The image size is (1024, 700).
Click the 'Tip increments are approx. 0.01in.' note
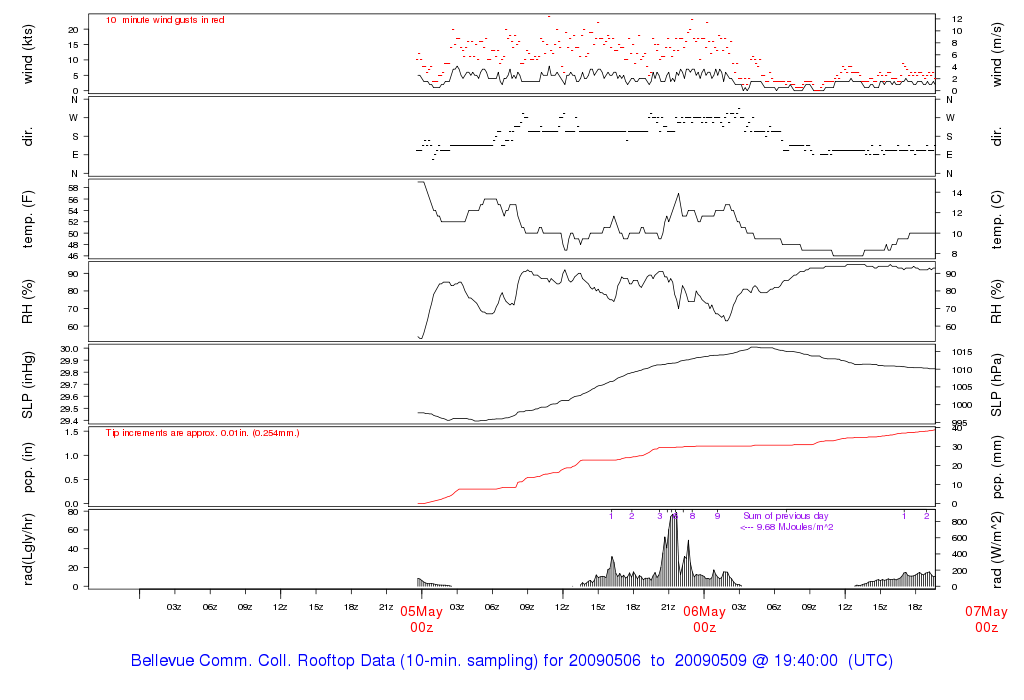[202, 433]
